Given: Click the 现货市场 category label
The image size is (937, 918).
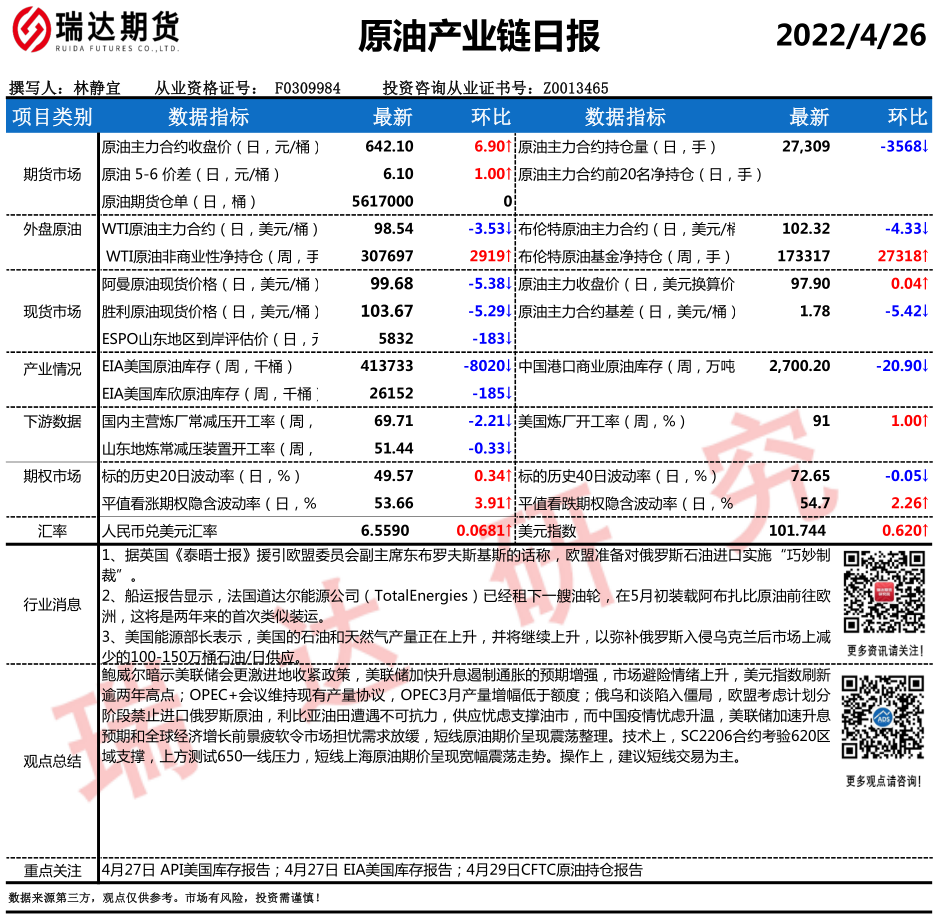Looking at the screenshot, I should tap(52, 311).
